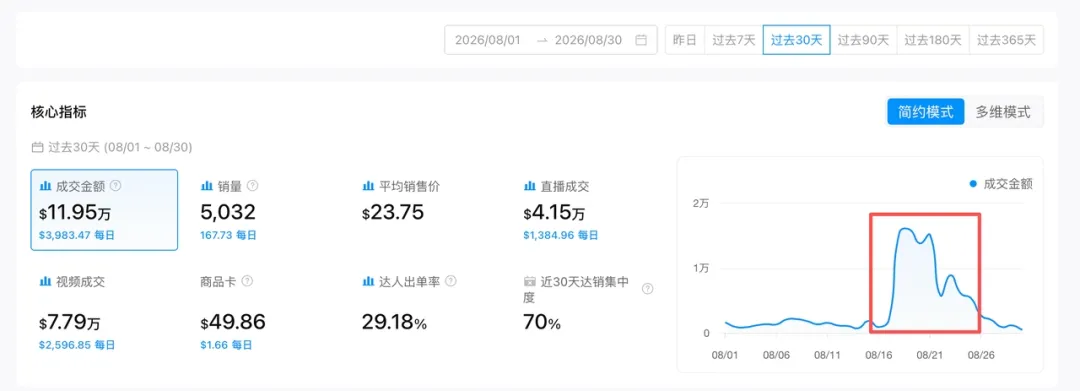
Task: Click the 08/26 chart axis label
Action: point(981,356)
